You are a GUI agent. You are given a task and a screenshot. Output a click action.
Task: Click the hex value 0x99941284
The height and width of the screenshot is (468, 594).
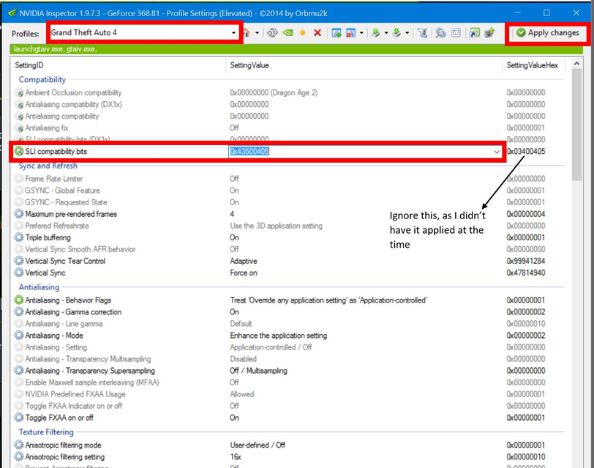tap(526, 261)
